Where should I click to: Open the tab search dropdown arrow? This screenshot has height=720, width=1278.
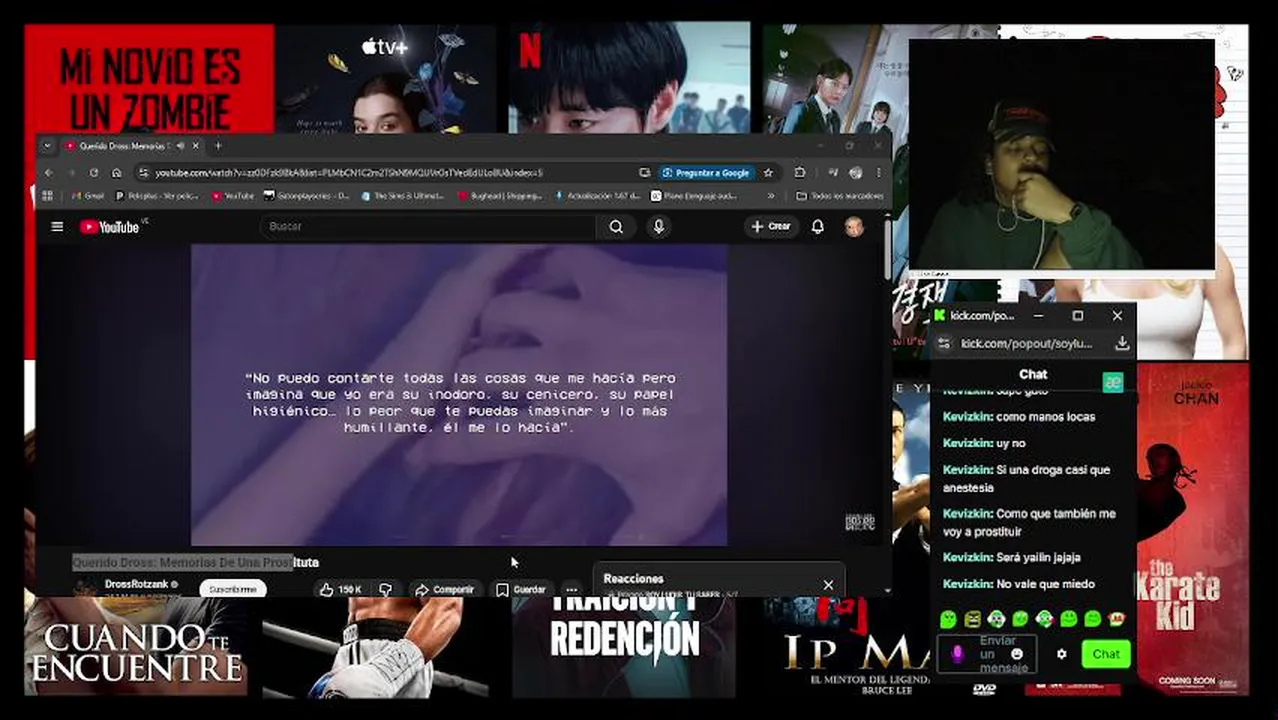47,146
